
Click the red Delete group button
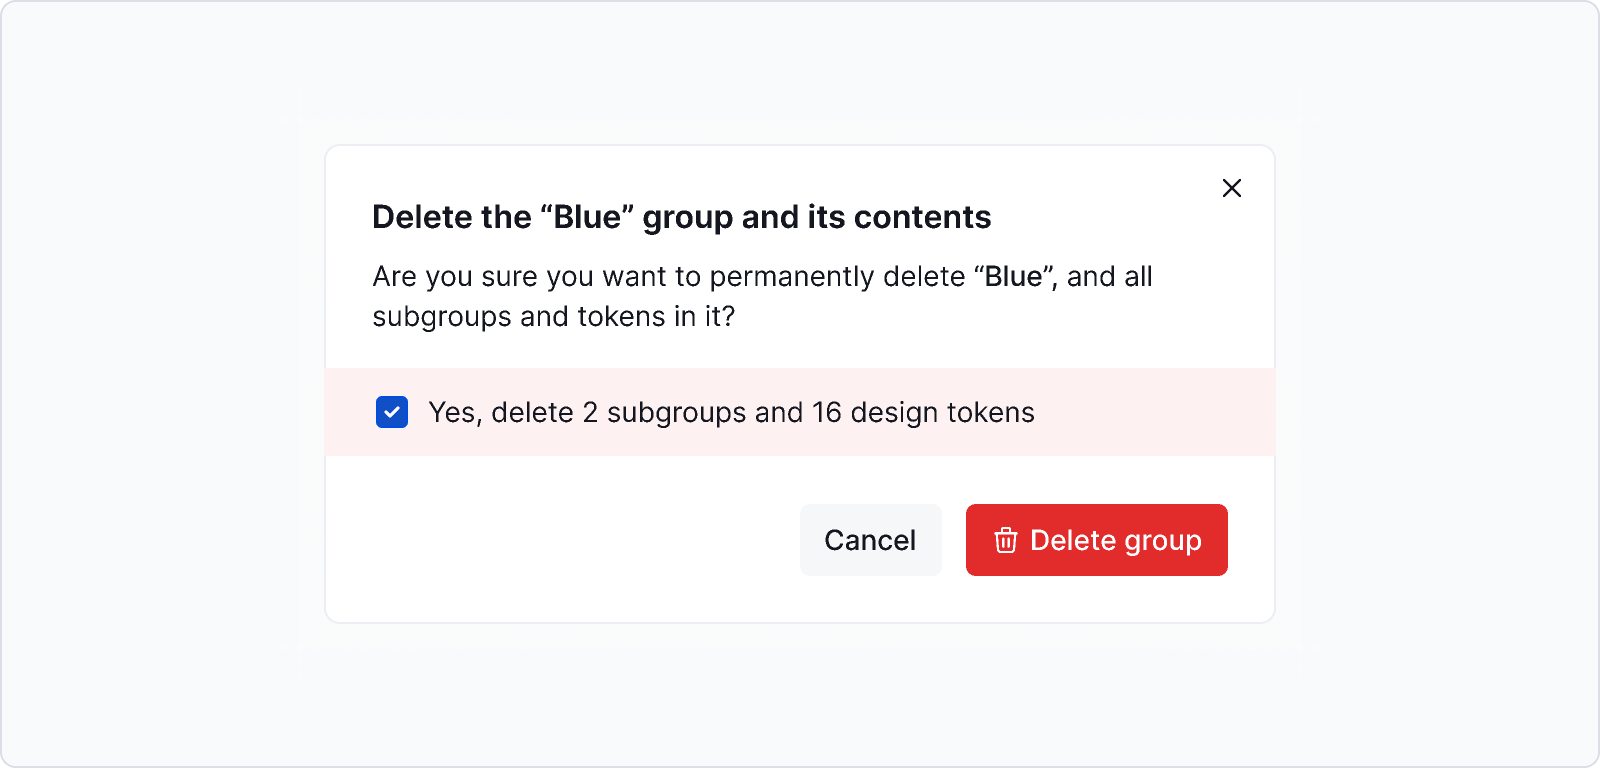click(x=1096, y=540)
